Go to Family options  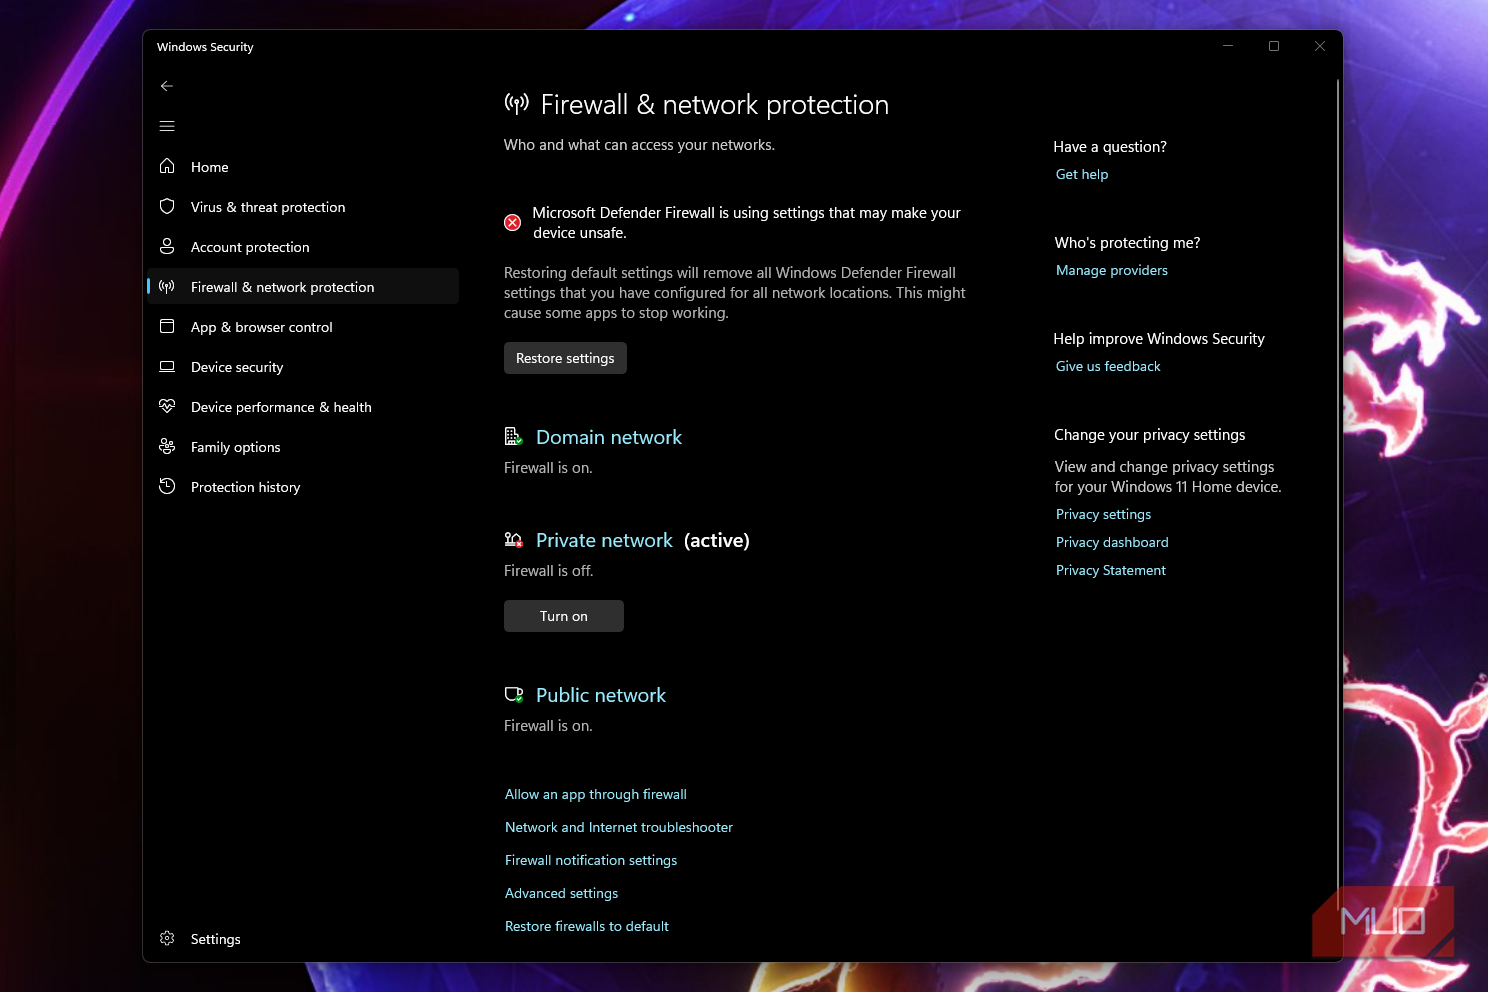point(303,446)
